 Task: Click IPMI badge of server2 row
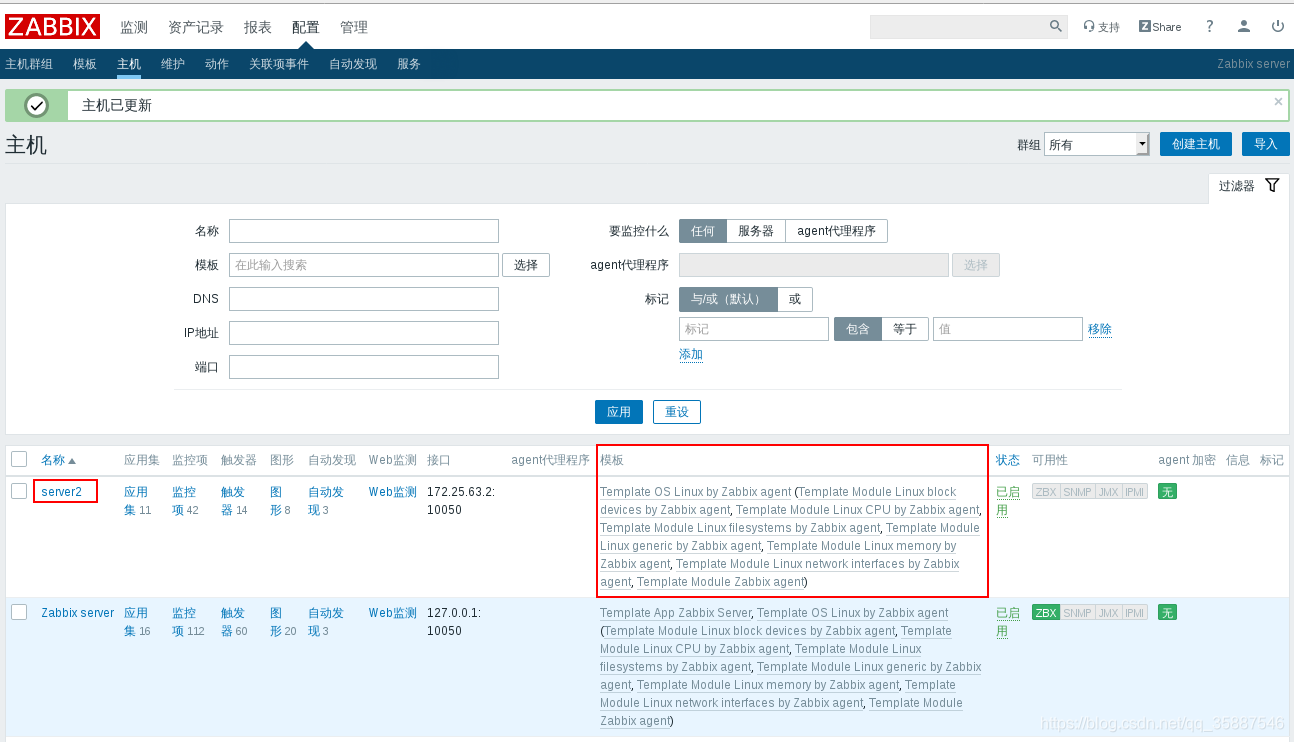[x=1134, y=491]
